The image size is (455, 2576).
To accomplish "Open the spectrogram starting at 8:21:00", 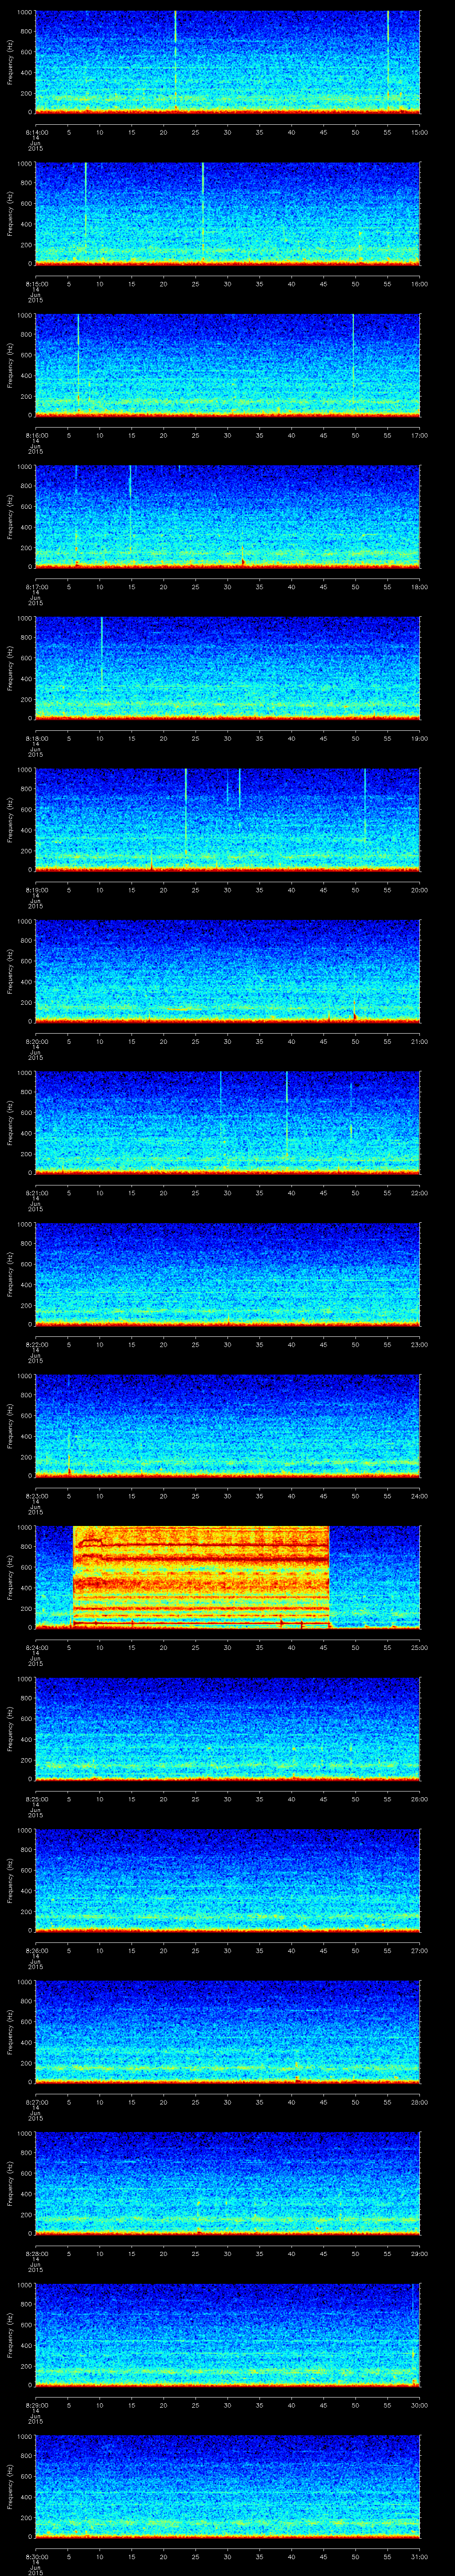I will 227,1122.
